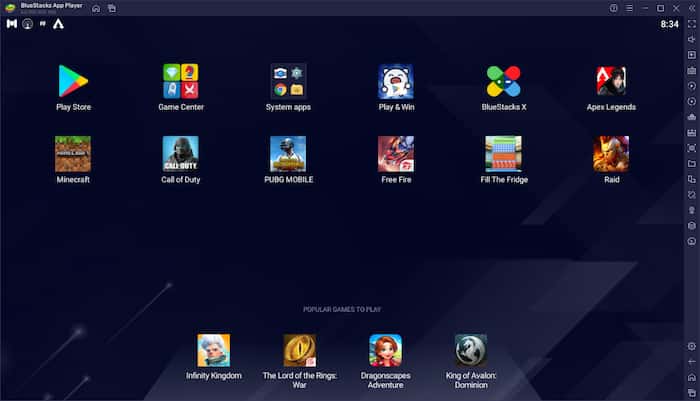This screenshot has width=700, height=401.
Task: Click the 8:34 clock
Action: (670, 24)
